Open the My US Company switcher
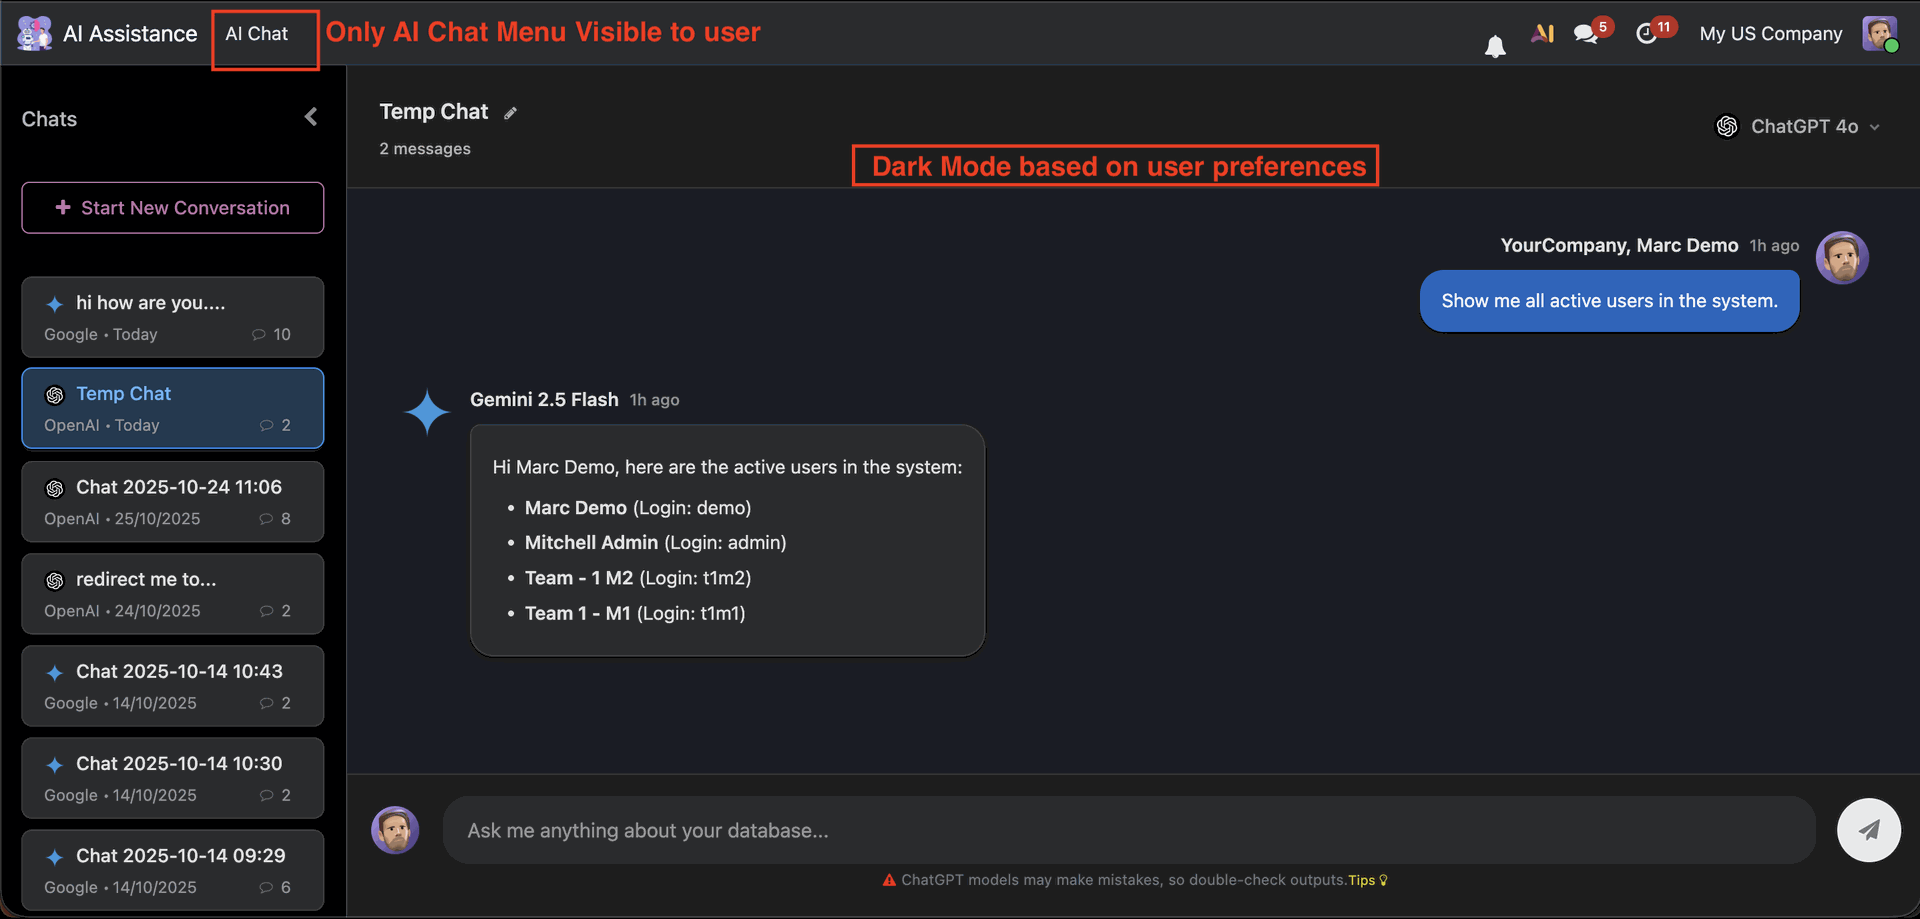 pyautogui.click(x=1770, y=33)
